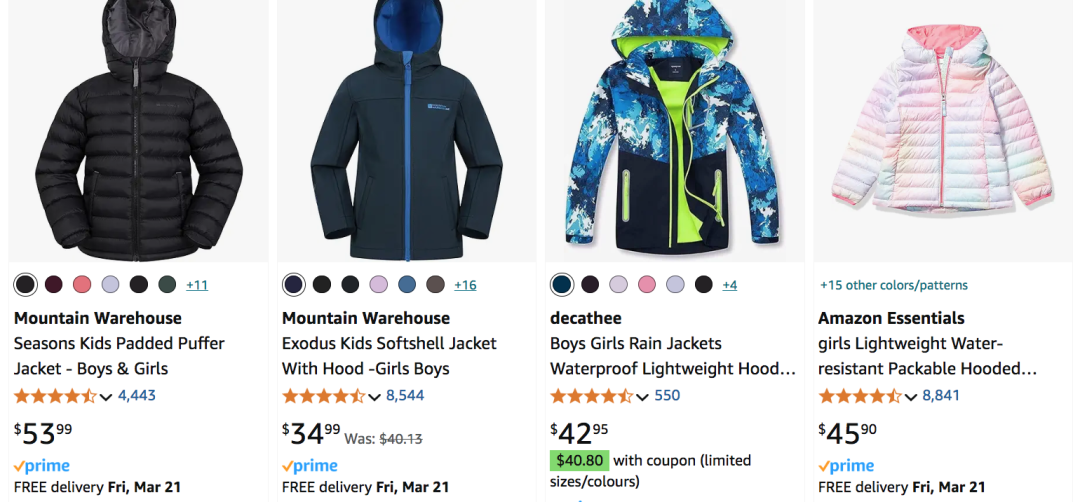Pick the blue swatch for Exodus Softshell Jacket
The width and height of the screenshot is (1080, 502).
tap(407, 284)
